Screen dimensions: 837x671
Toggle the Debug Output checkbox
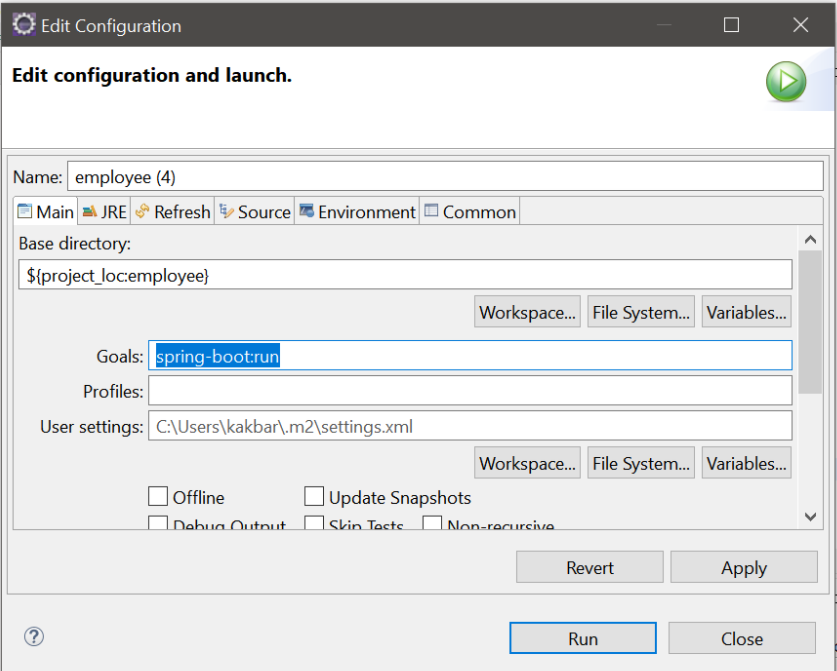click(x=158, y=523)
